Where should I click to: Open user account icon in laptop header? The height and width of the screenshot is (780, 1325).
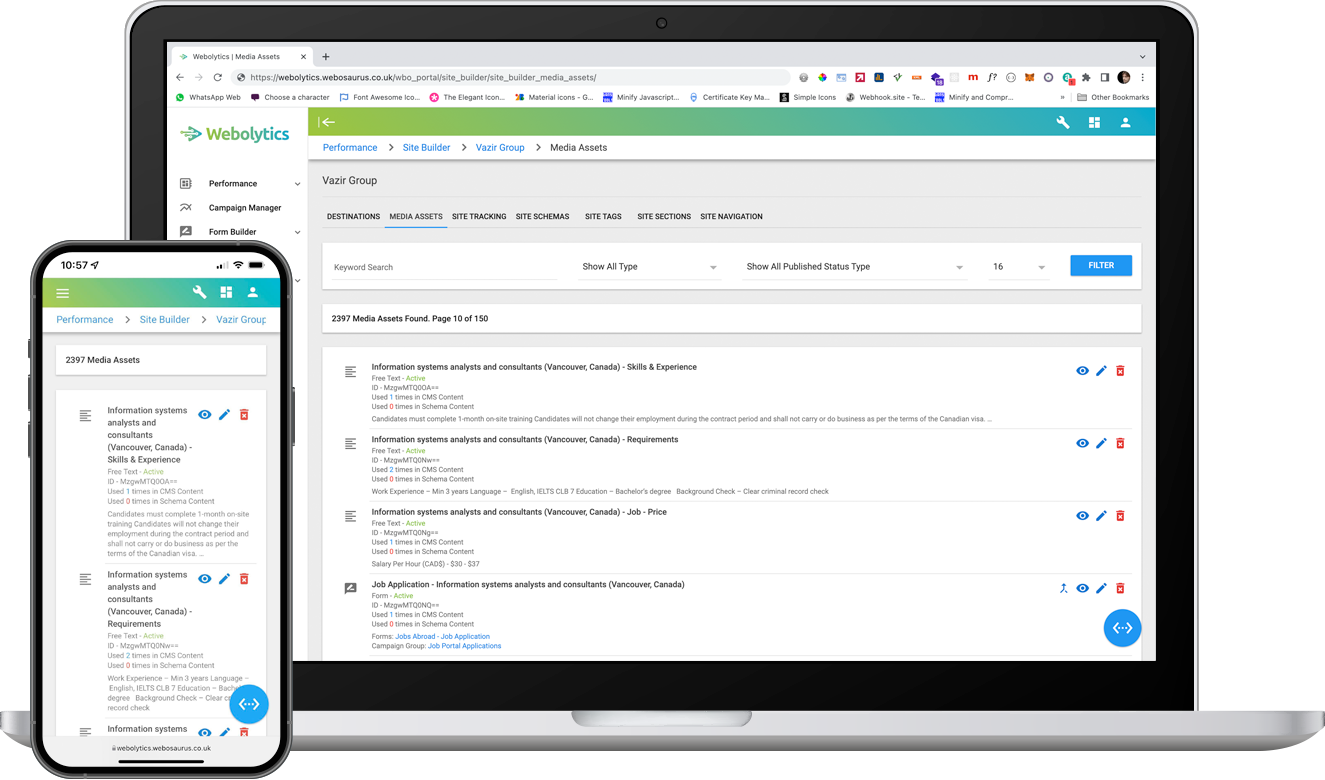click(1125, 122)
